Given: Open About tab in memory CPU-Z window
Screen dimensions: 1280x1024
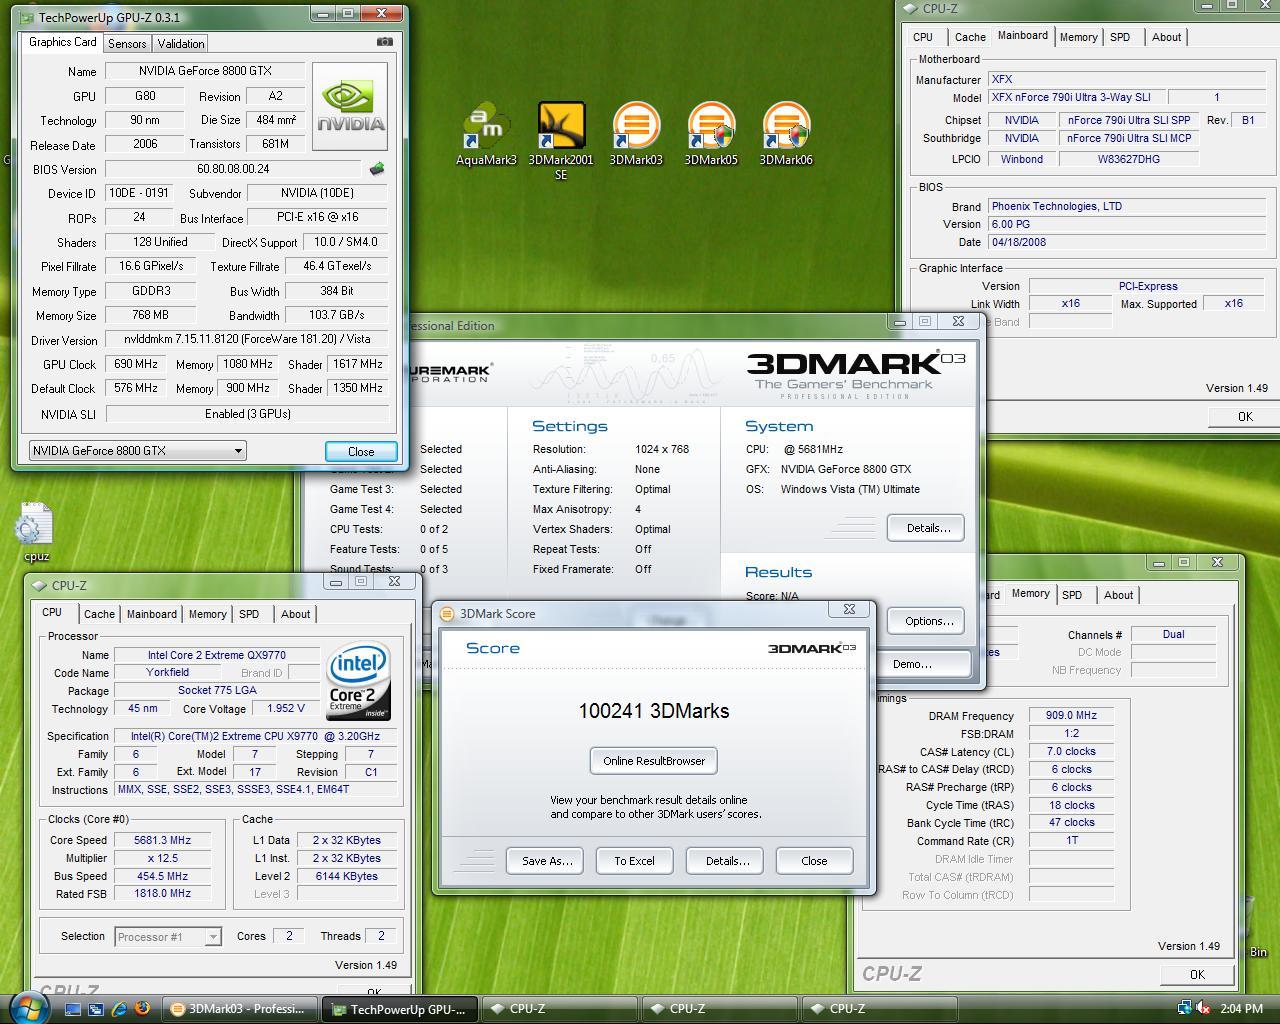Looking at the screenshot, I should [x=1118, y=595].
